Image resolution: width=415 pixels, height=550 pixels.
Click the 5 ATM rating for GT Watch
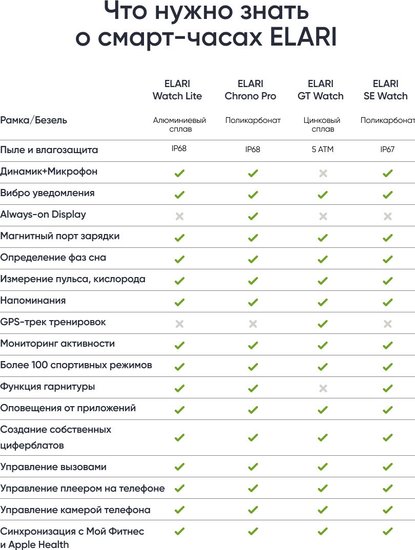(322, 149)
